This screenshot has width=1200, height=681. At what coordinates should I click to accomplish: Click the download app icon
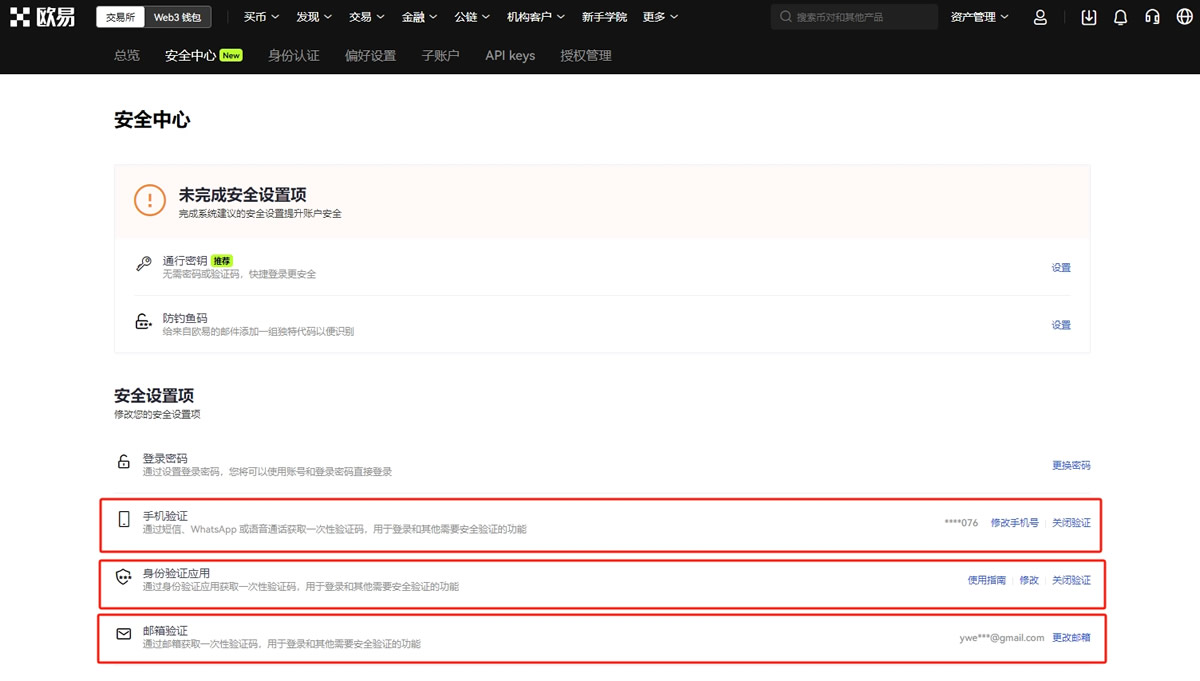pos(1089,16)
